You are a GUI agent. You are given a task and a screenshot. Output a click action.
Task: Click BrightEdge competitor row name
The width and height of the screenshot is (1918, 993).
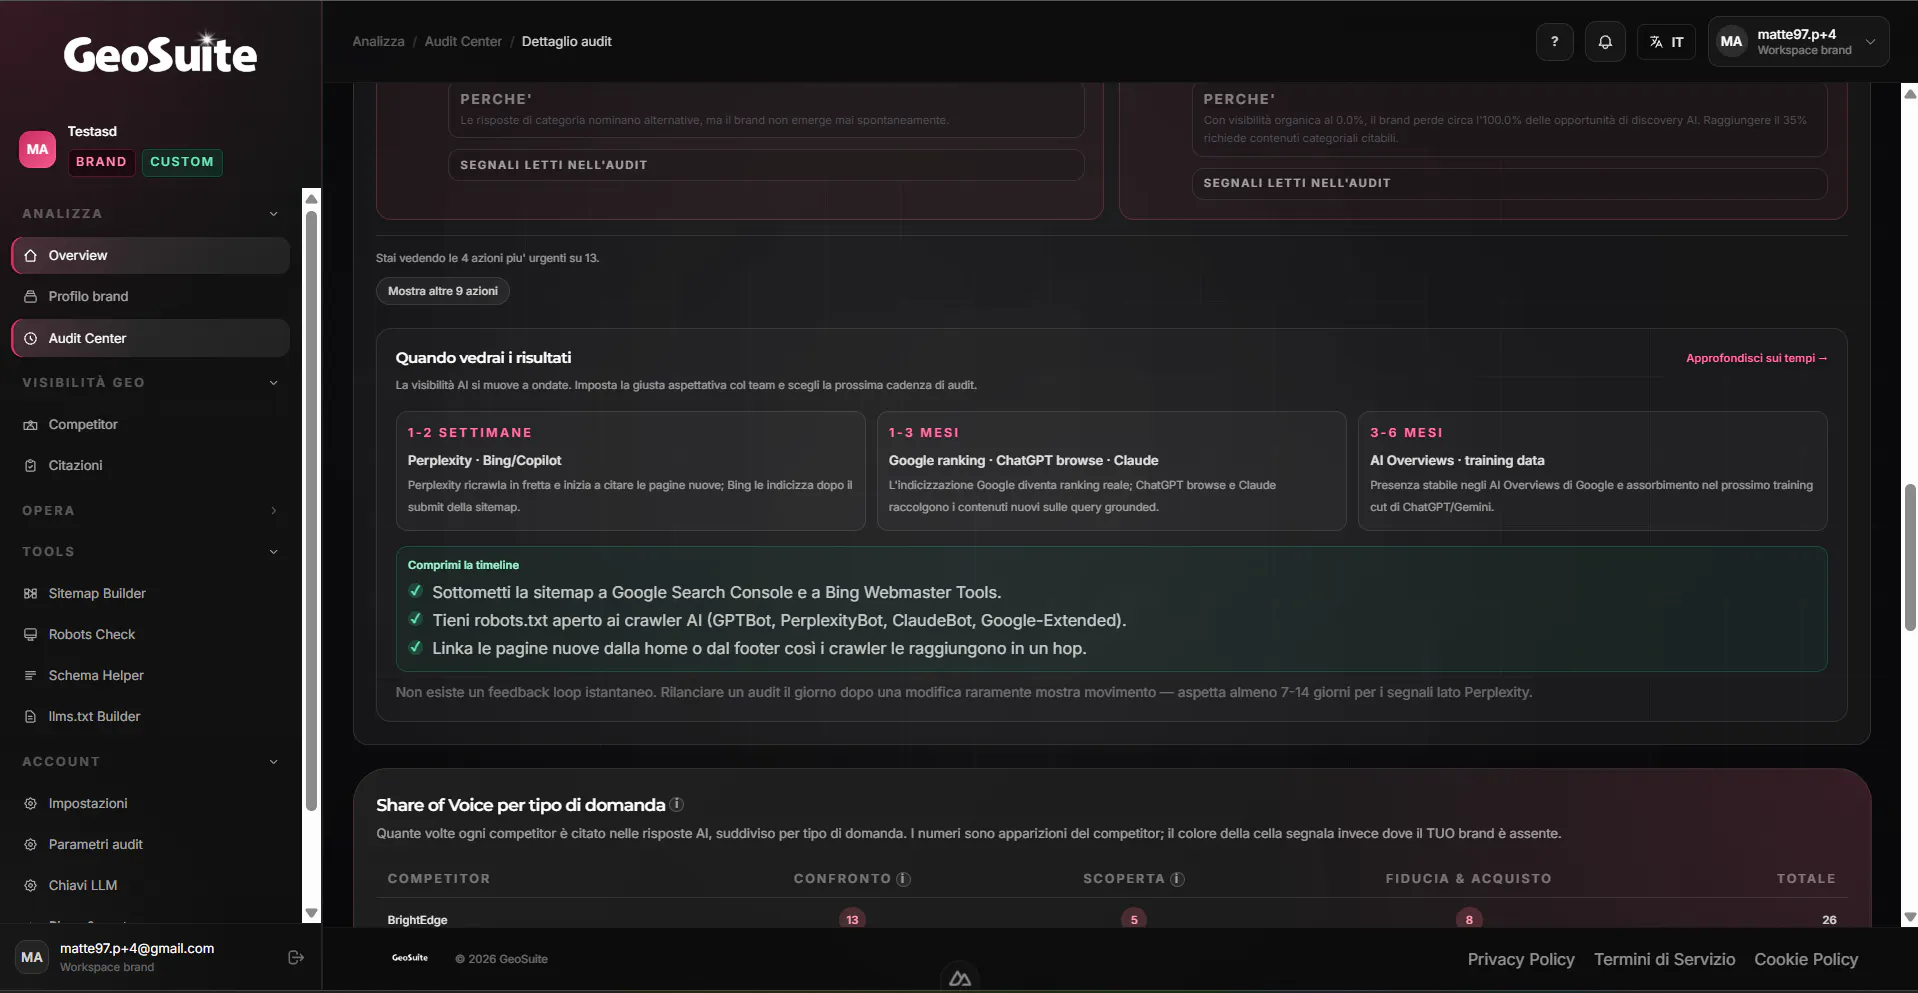pyautogui.click(x=417, y=920)
